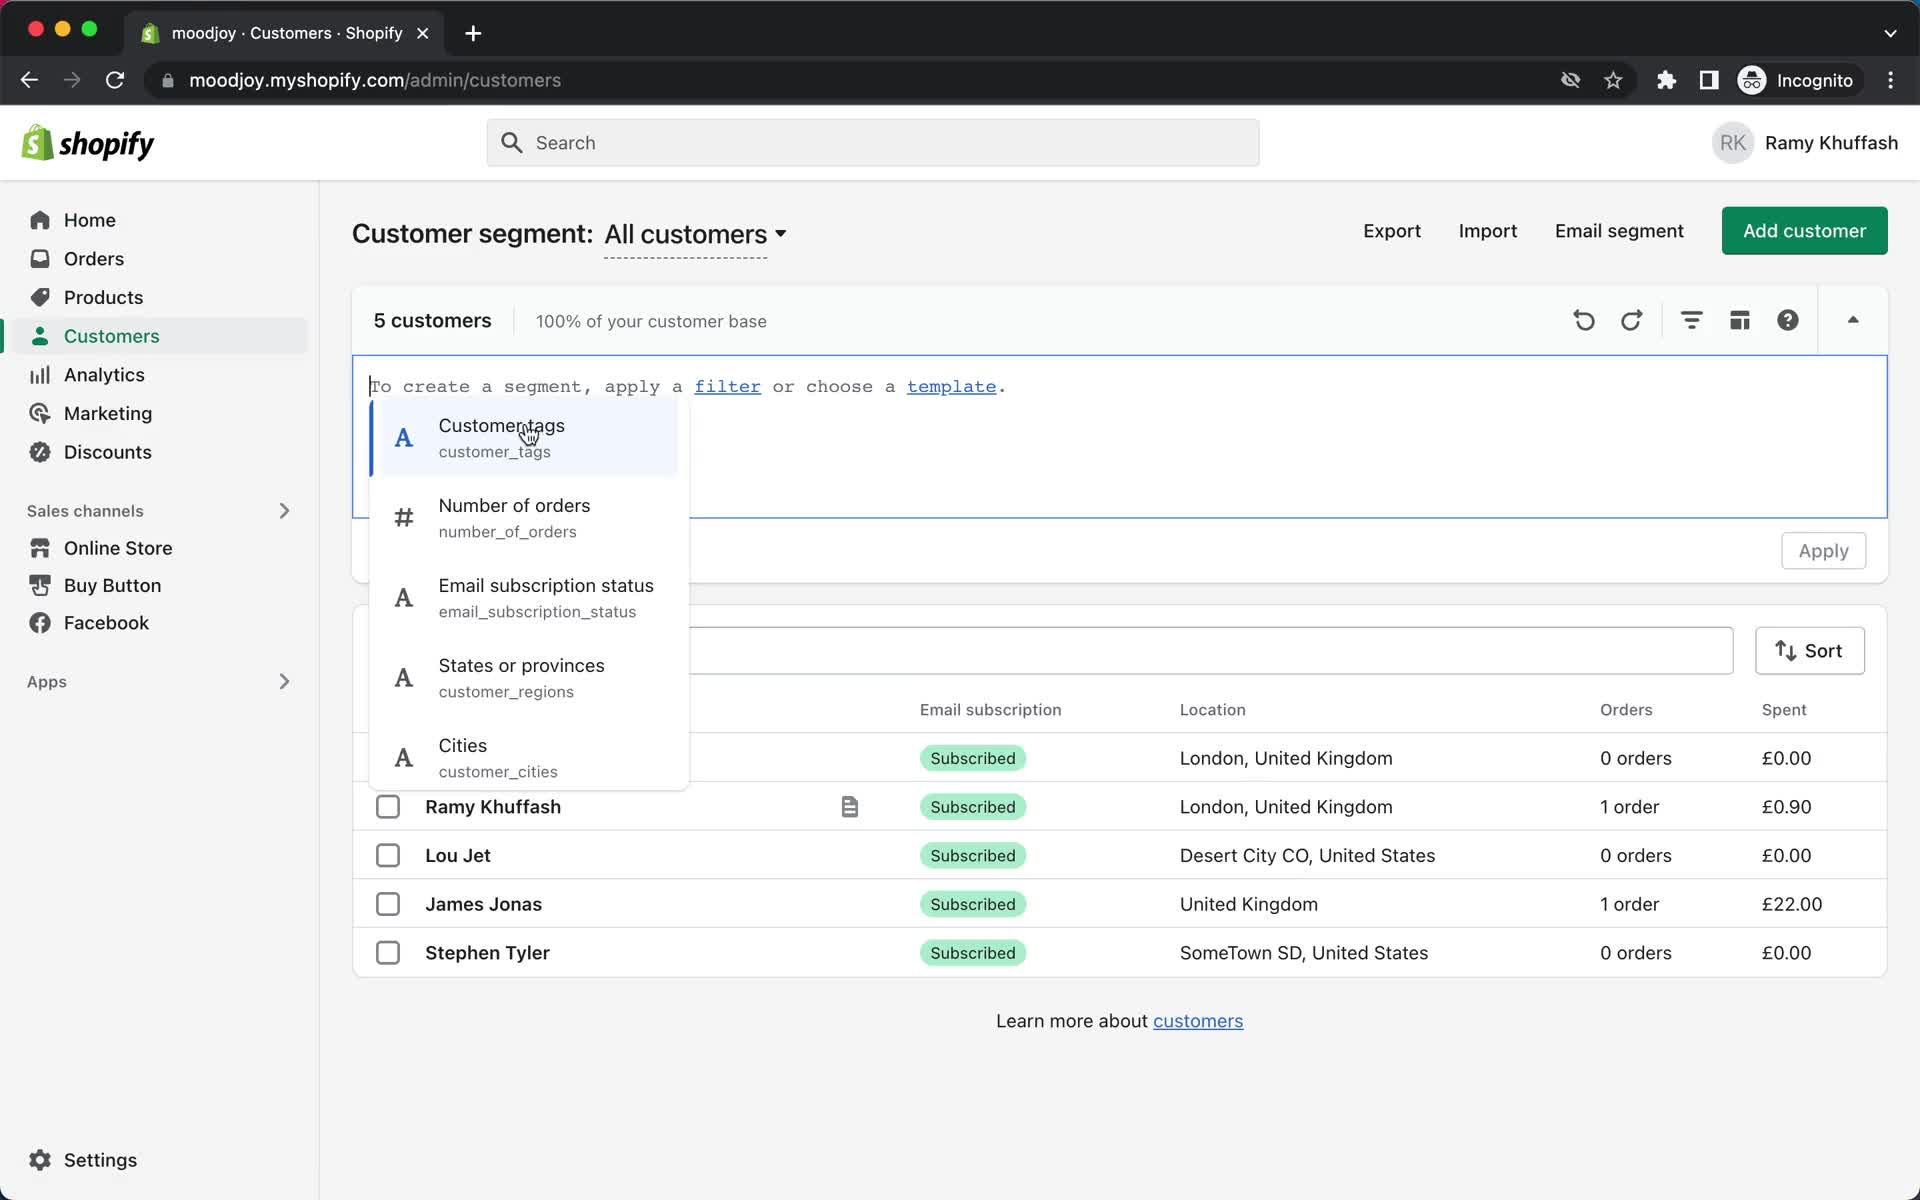1920x1200 pixels.
Task: Open the RK user avatar menu
Action: point(1732,143)
